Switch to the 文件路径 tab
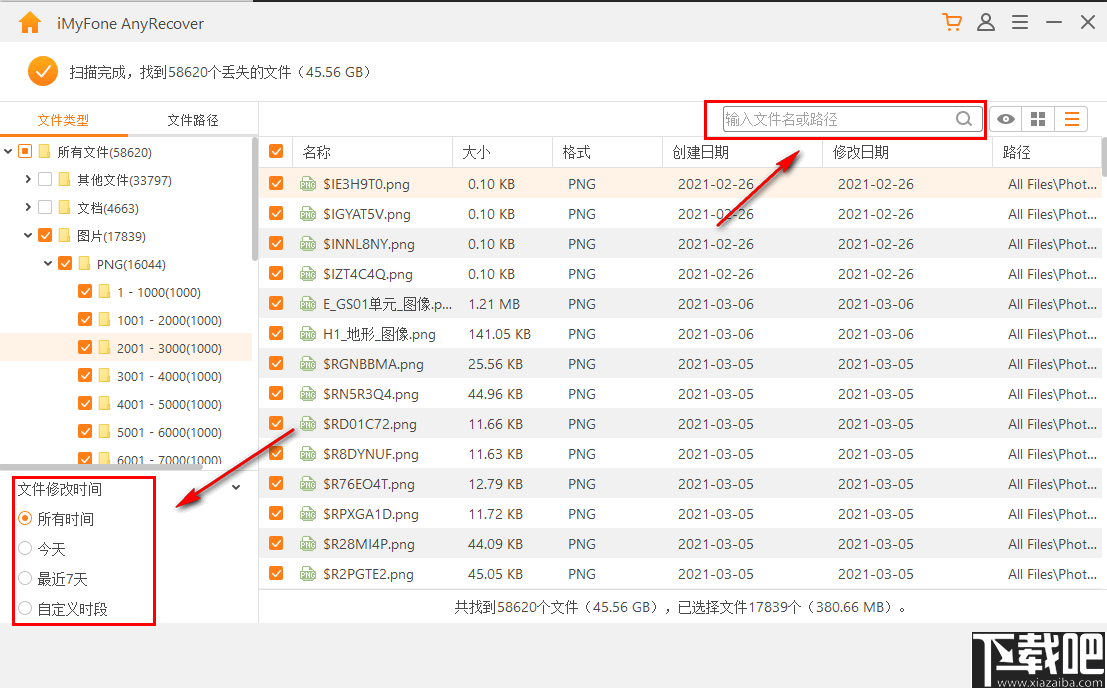The height and width of the screenshot is (688, 1107). pyautogui.click(x=193, y=118)
